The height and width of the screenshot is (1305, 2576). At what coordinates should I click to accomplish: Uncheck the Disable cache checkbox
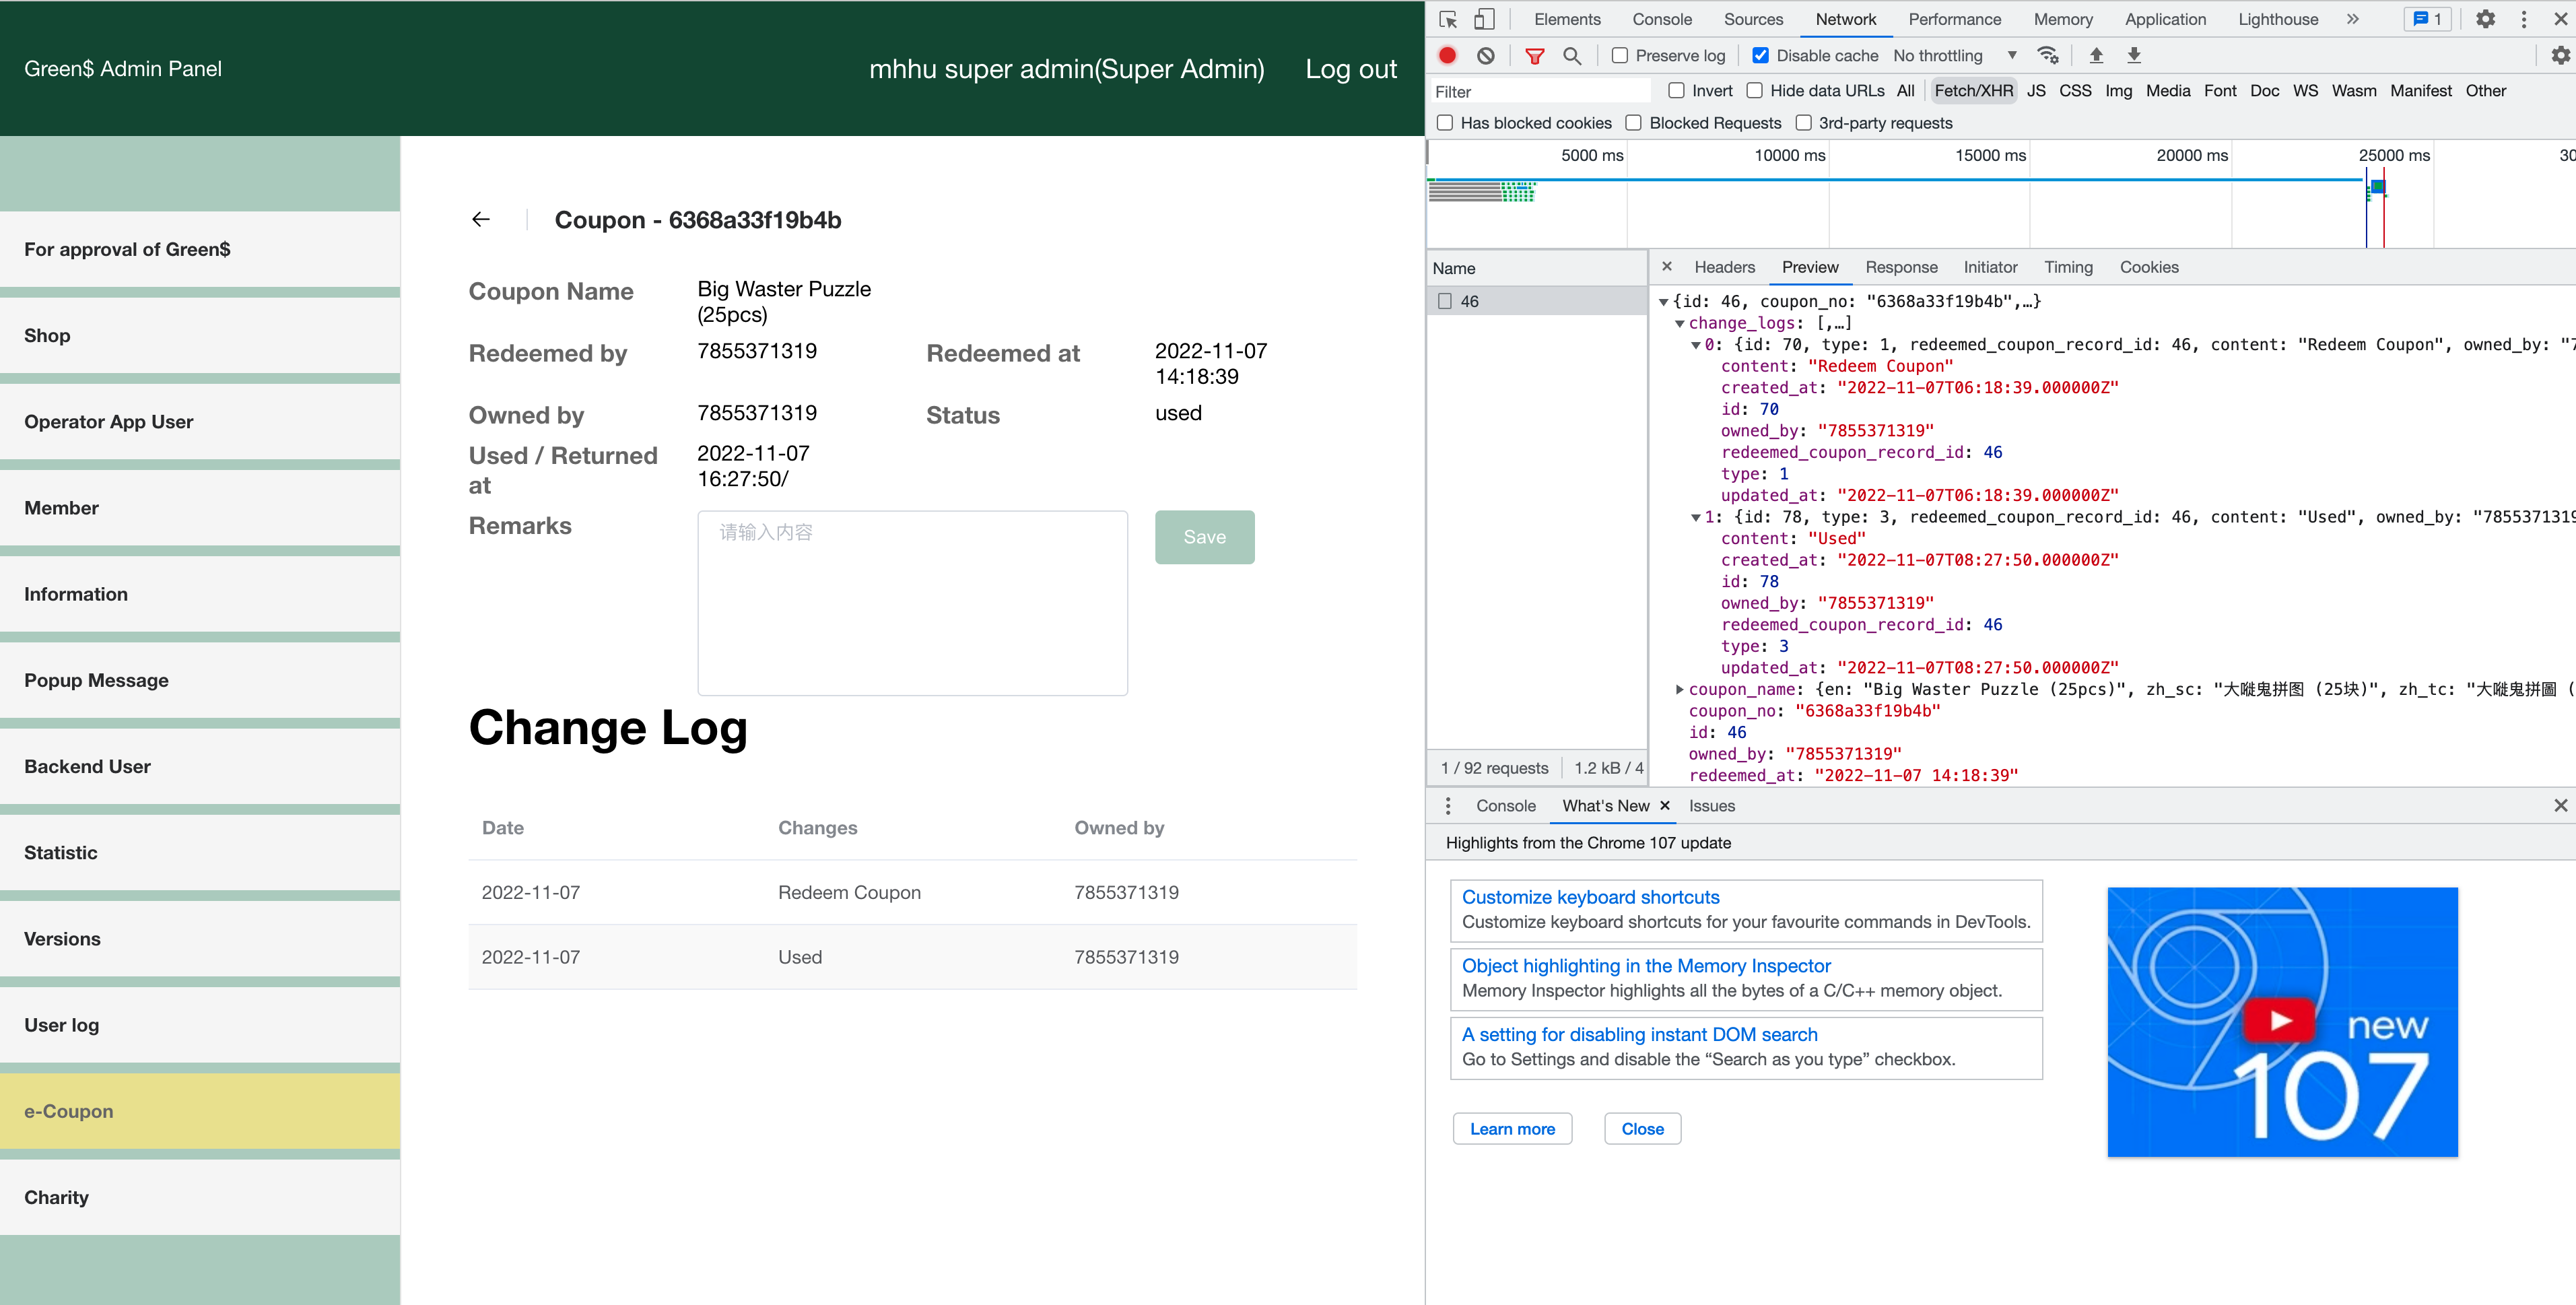(x=1761, y=56)
